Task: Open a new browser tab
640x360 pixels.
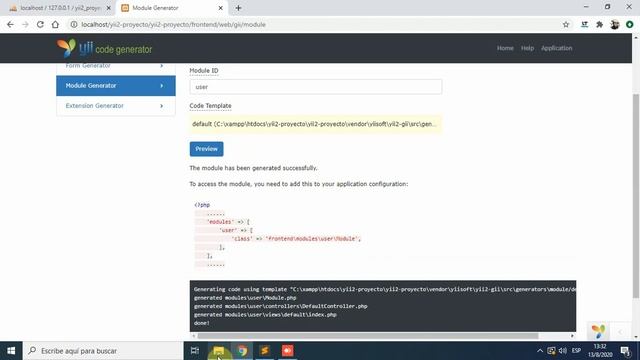Action: (x=238, y=8)
